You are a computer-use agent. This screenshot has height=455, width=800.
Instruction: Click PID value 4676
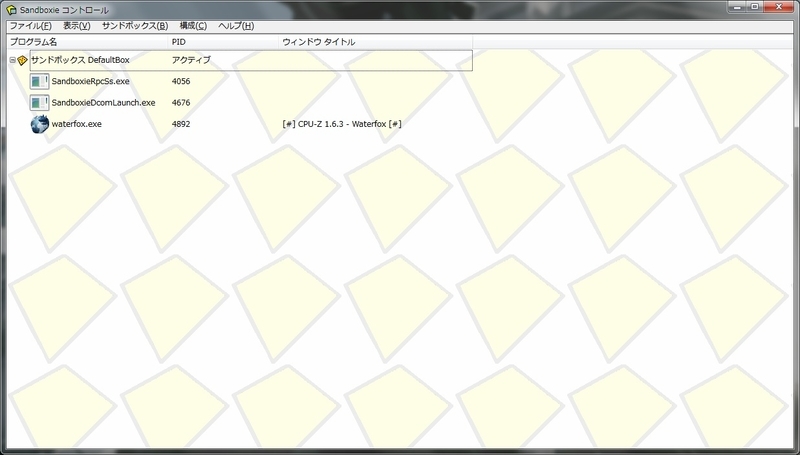click(x=181, y=103)
